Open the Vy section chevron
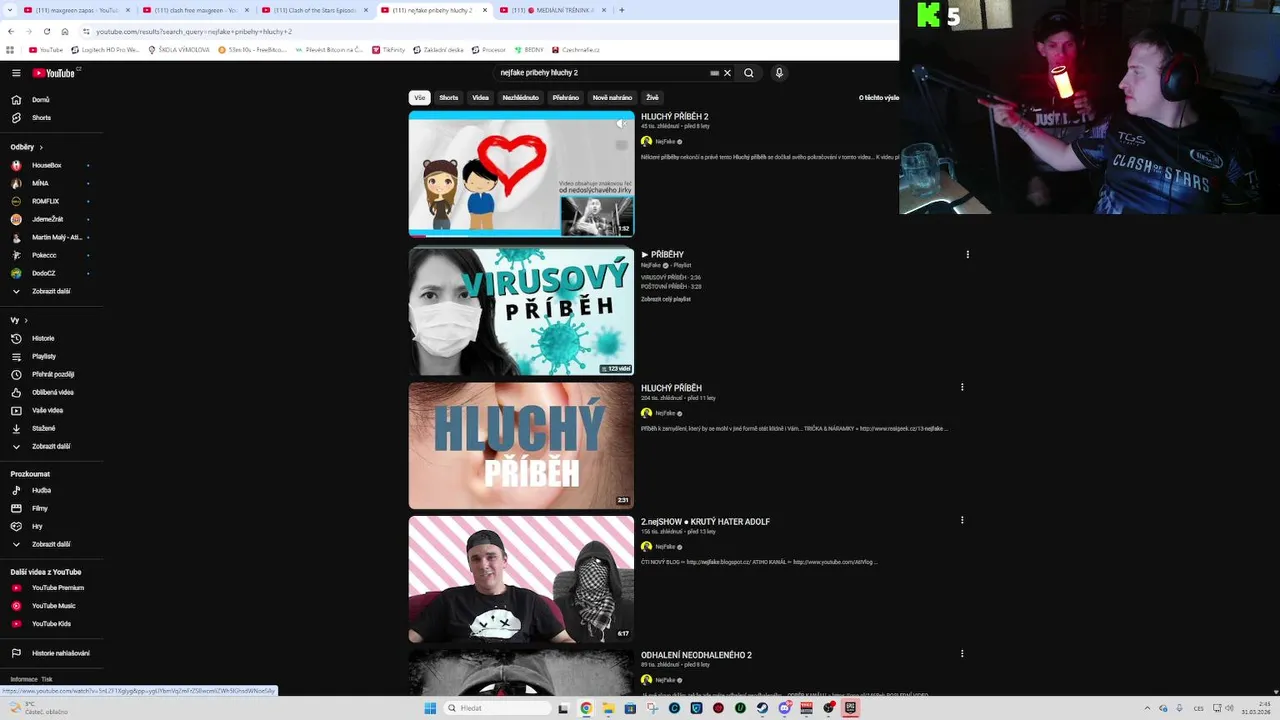Screen dimensions: 1280x720 click(25, 320)
